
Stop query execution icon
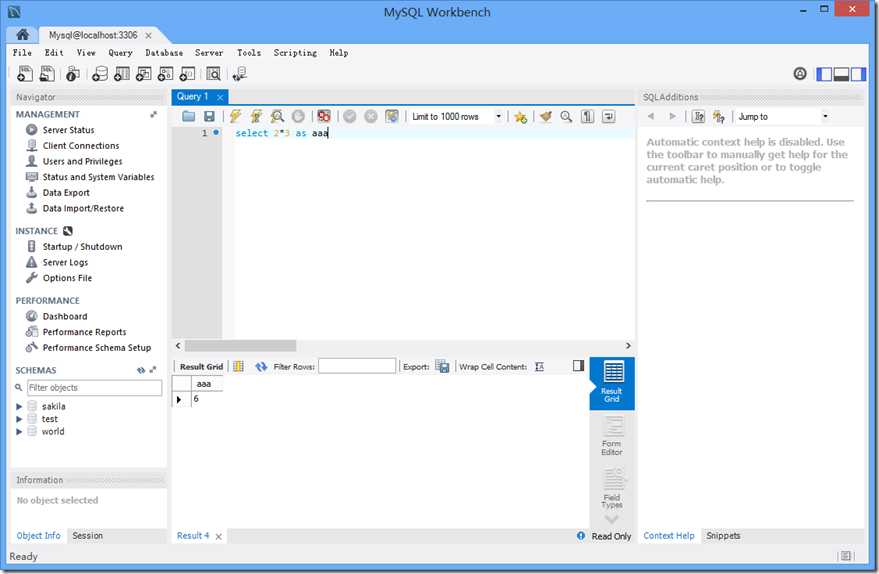click(x=298, y=116)
